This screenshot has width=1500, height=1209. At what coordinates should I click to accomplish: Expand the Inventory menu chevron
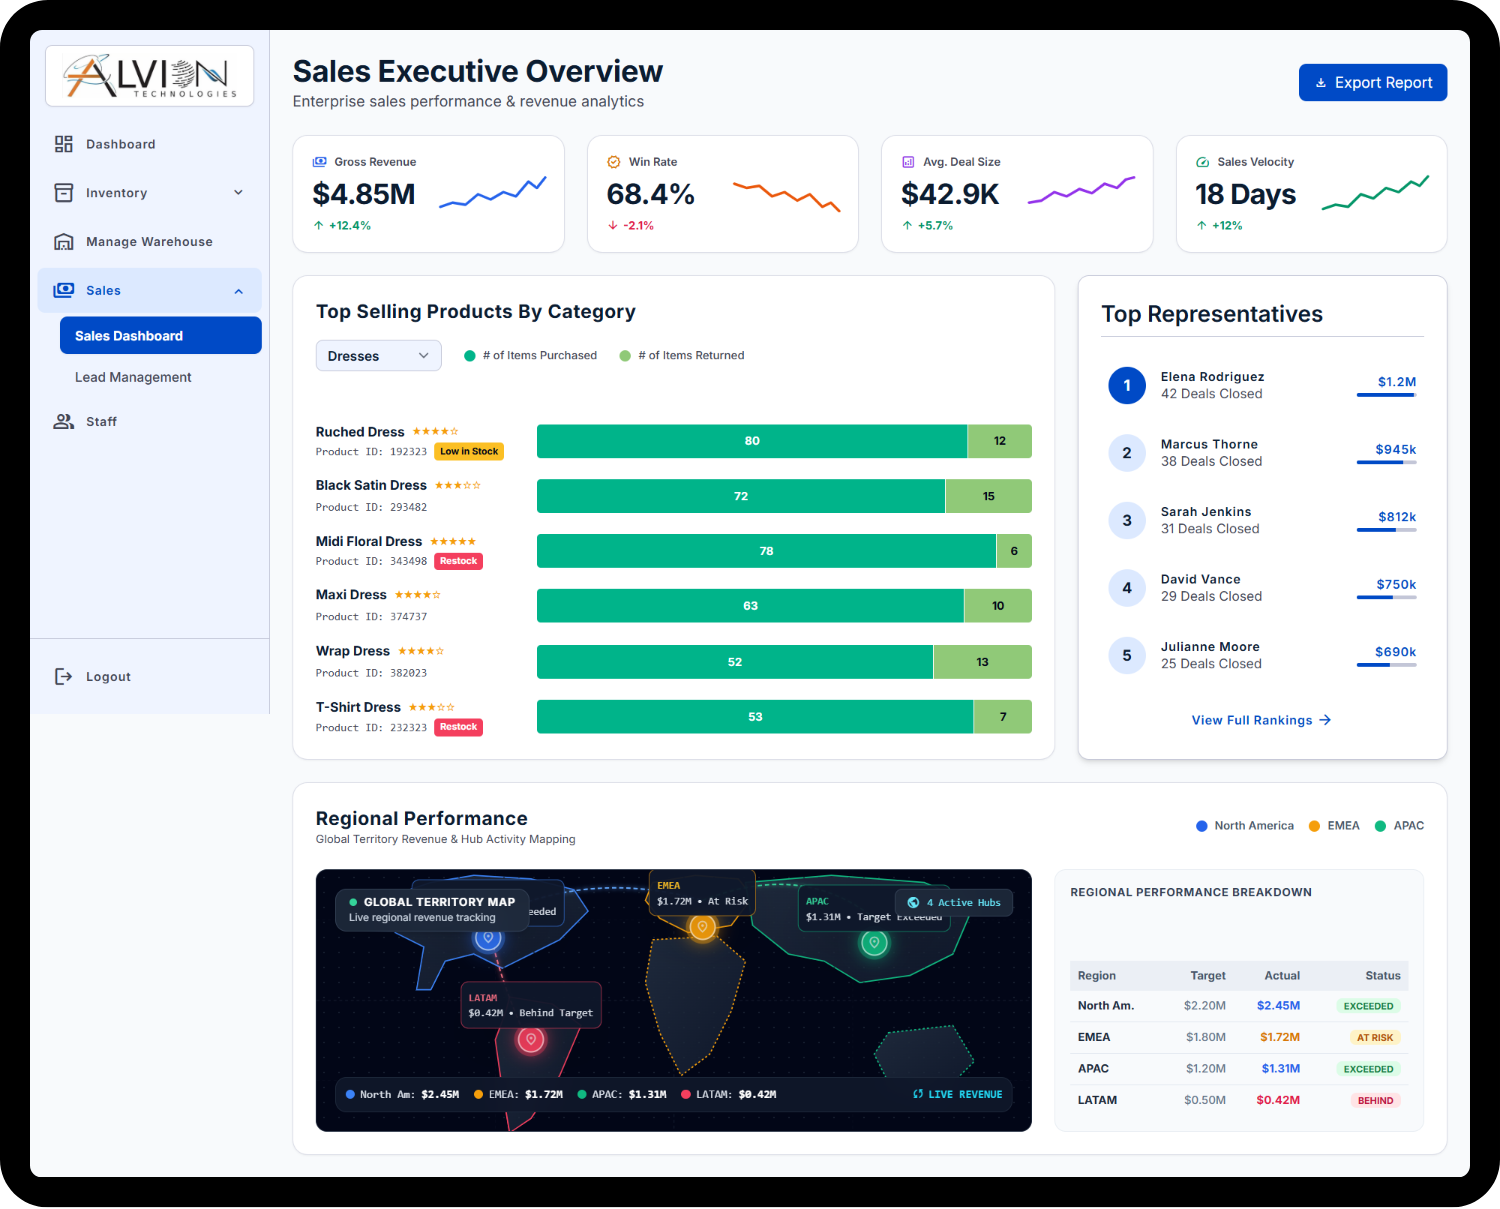(239, 193)
